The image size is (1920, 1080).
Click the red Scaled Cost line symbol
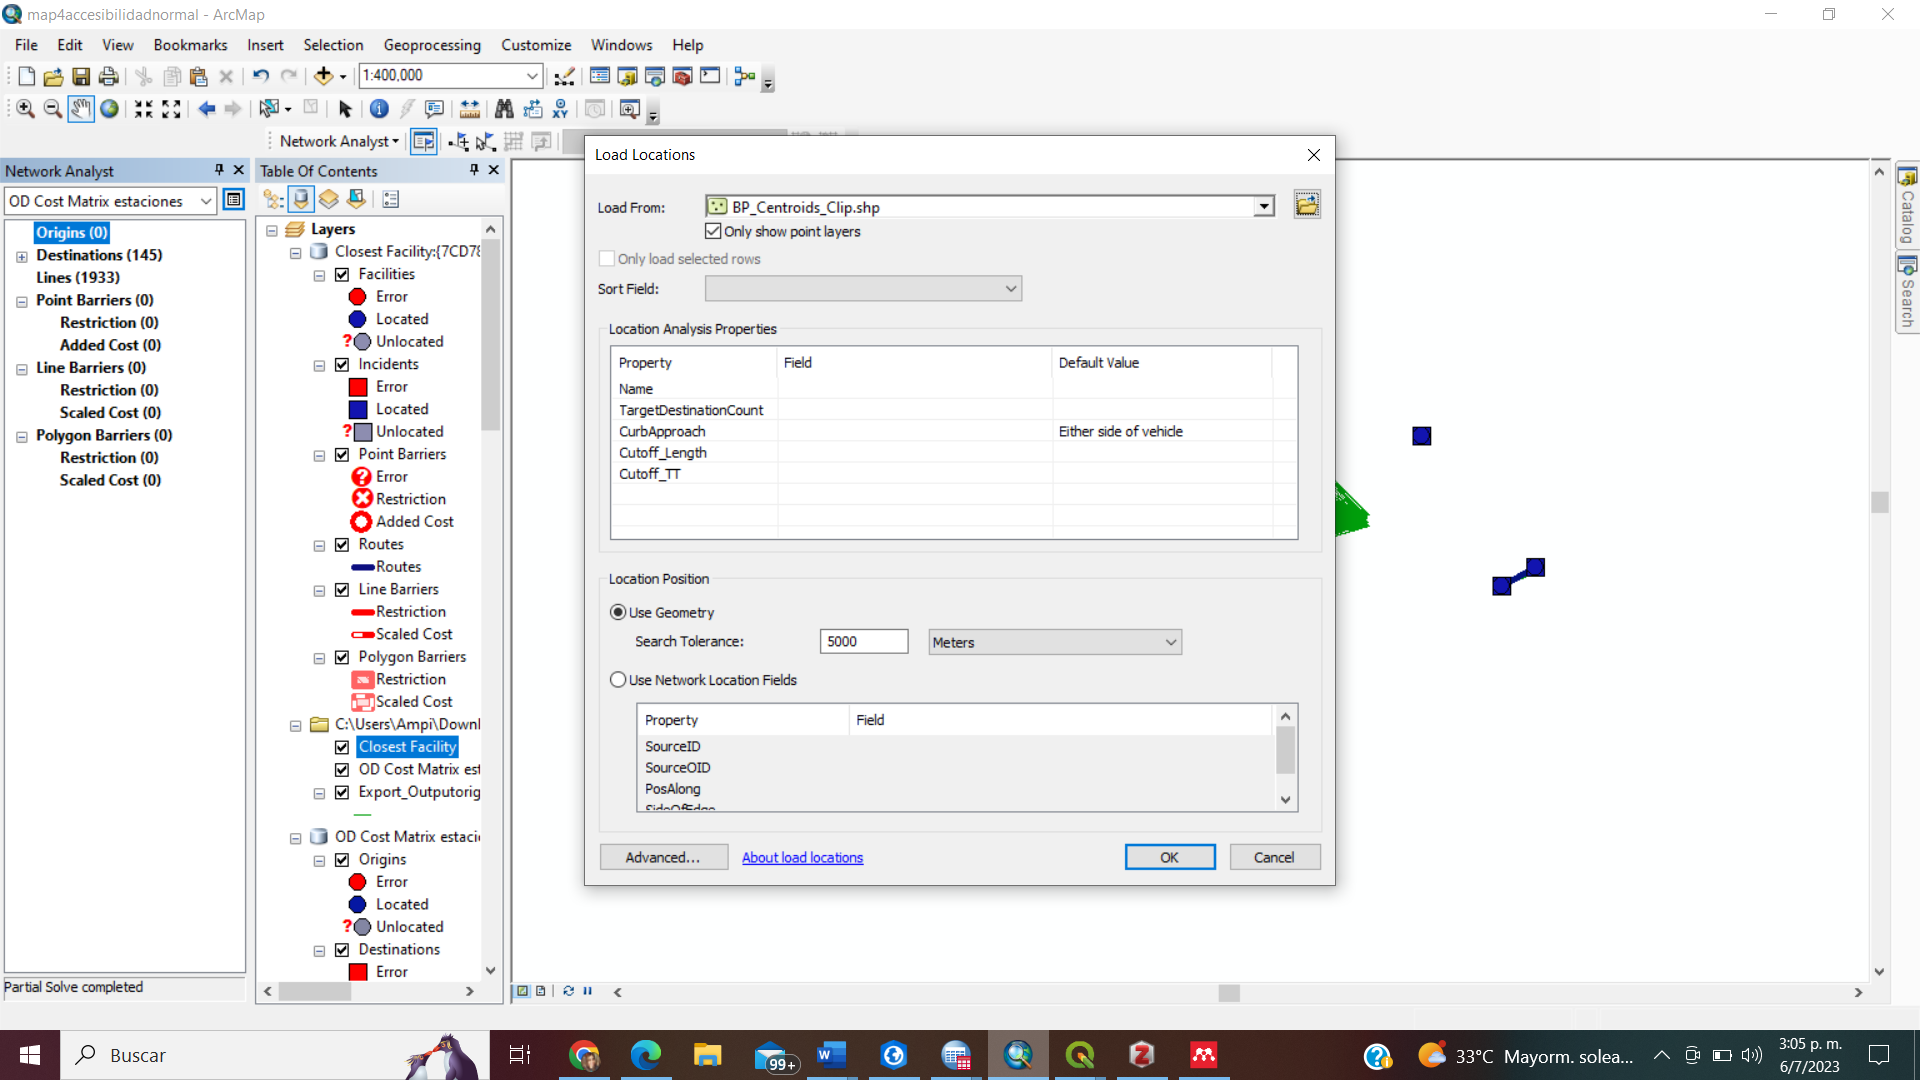pos(363,634)
